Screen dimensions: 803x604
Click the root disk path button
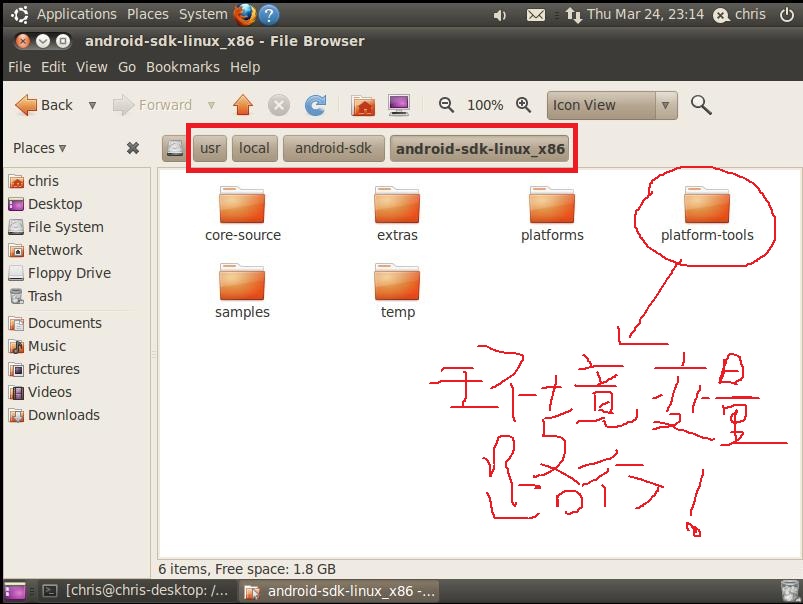pos(175,149)
